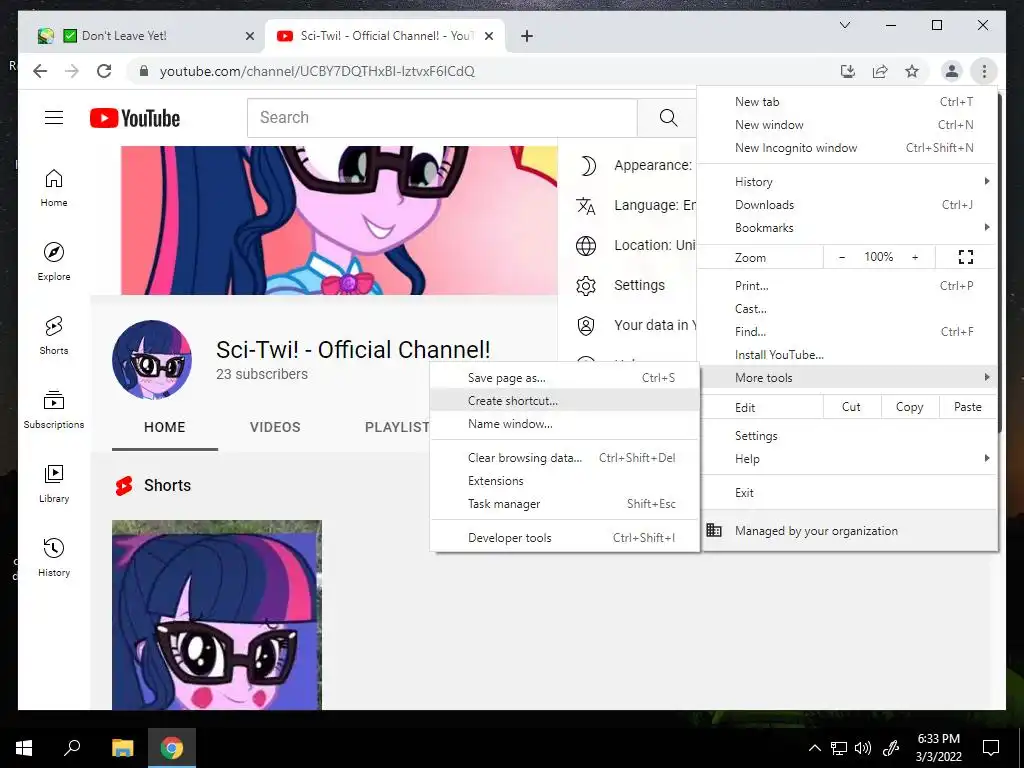Screen dimensions: 1024x768
Task: Click the Language translate icon
Action: pyautogui.click(x=586, y=206)
